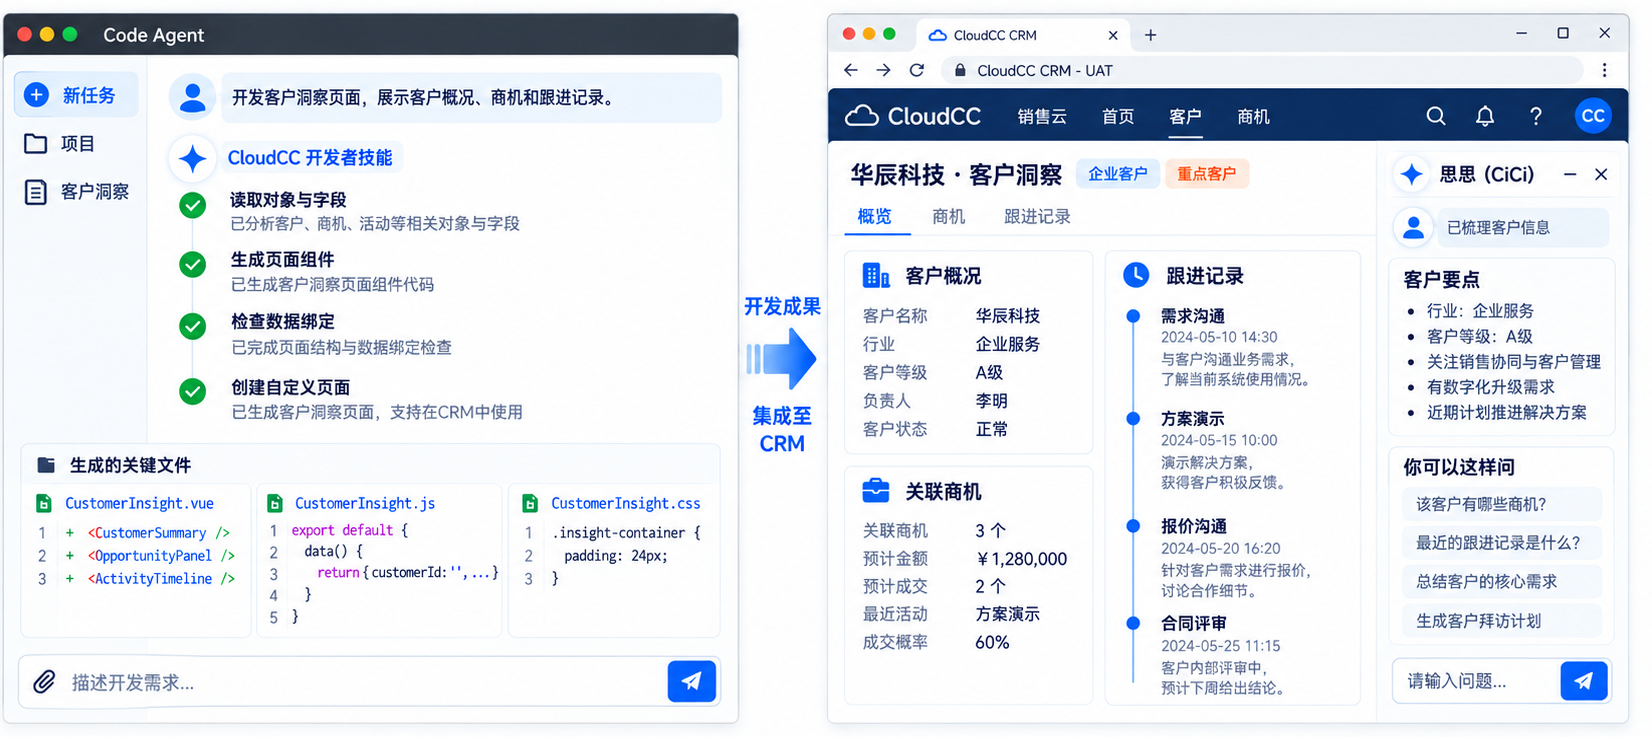This screenshot has height=737, width=1652.
Task: Open the browser three-dot menu
Action: pos(1604,70)
